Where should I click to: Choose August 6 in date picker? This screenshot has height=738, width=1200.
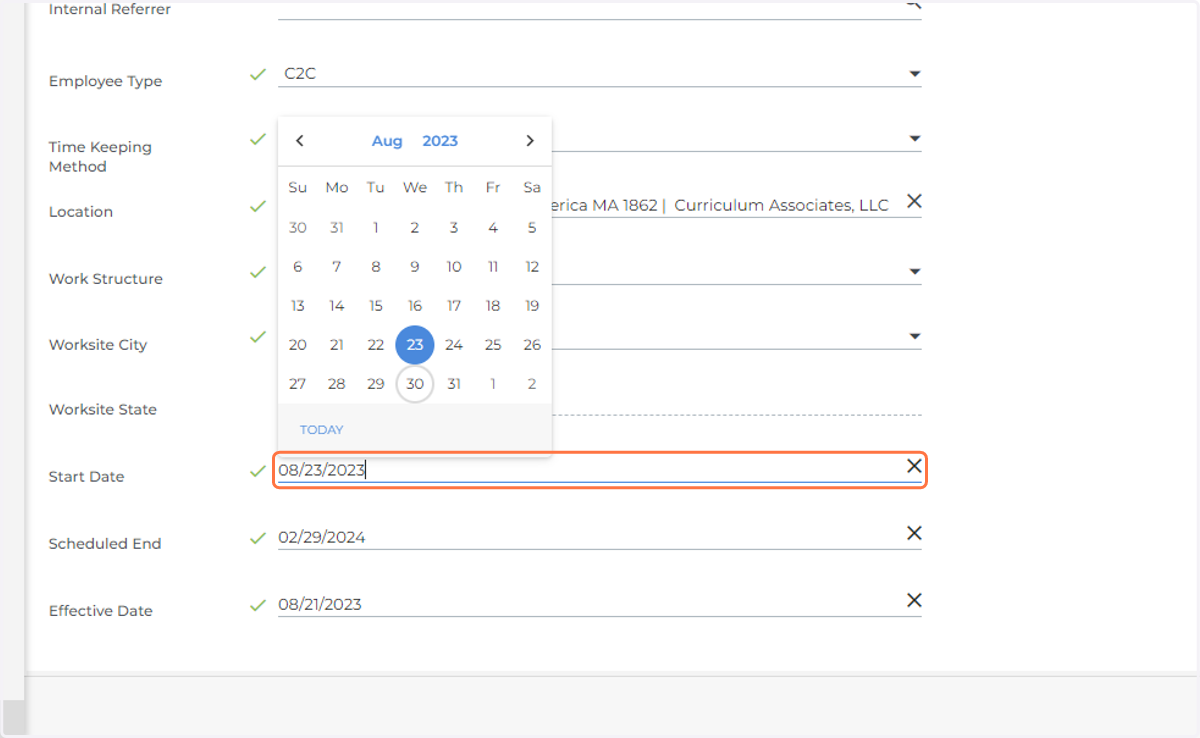click(x=298, y=267)
